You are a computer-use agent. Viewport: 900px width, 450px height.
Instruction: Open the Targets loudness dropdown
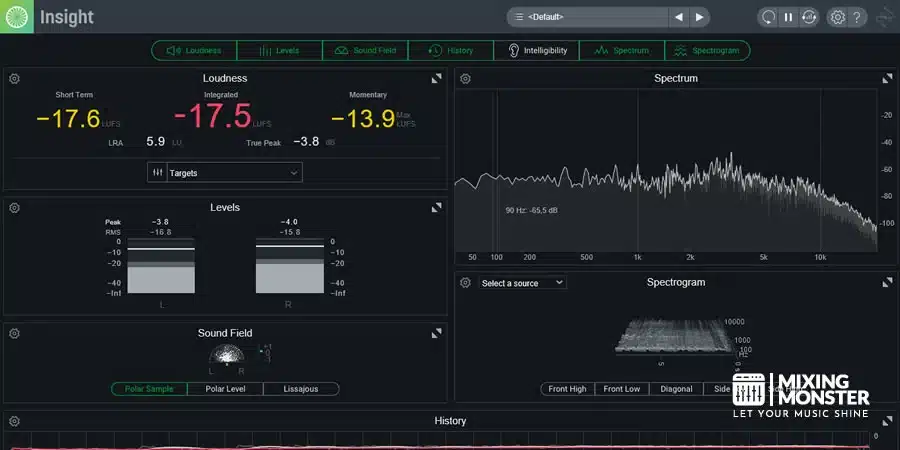(x=225, y=173)
